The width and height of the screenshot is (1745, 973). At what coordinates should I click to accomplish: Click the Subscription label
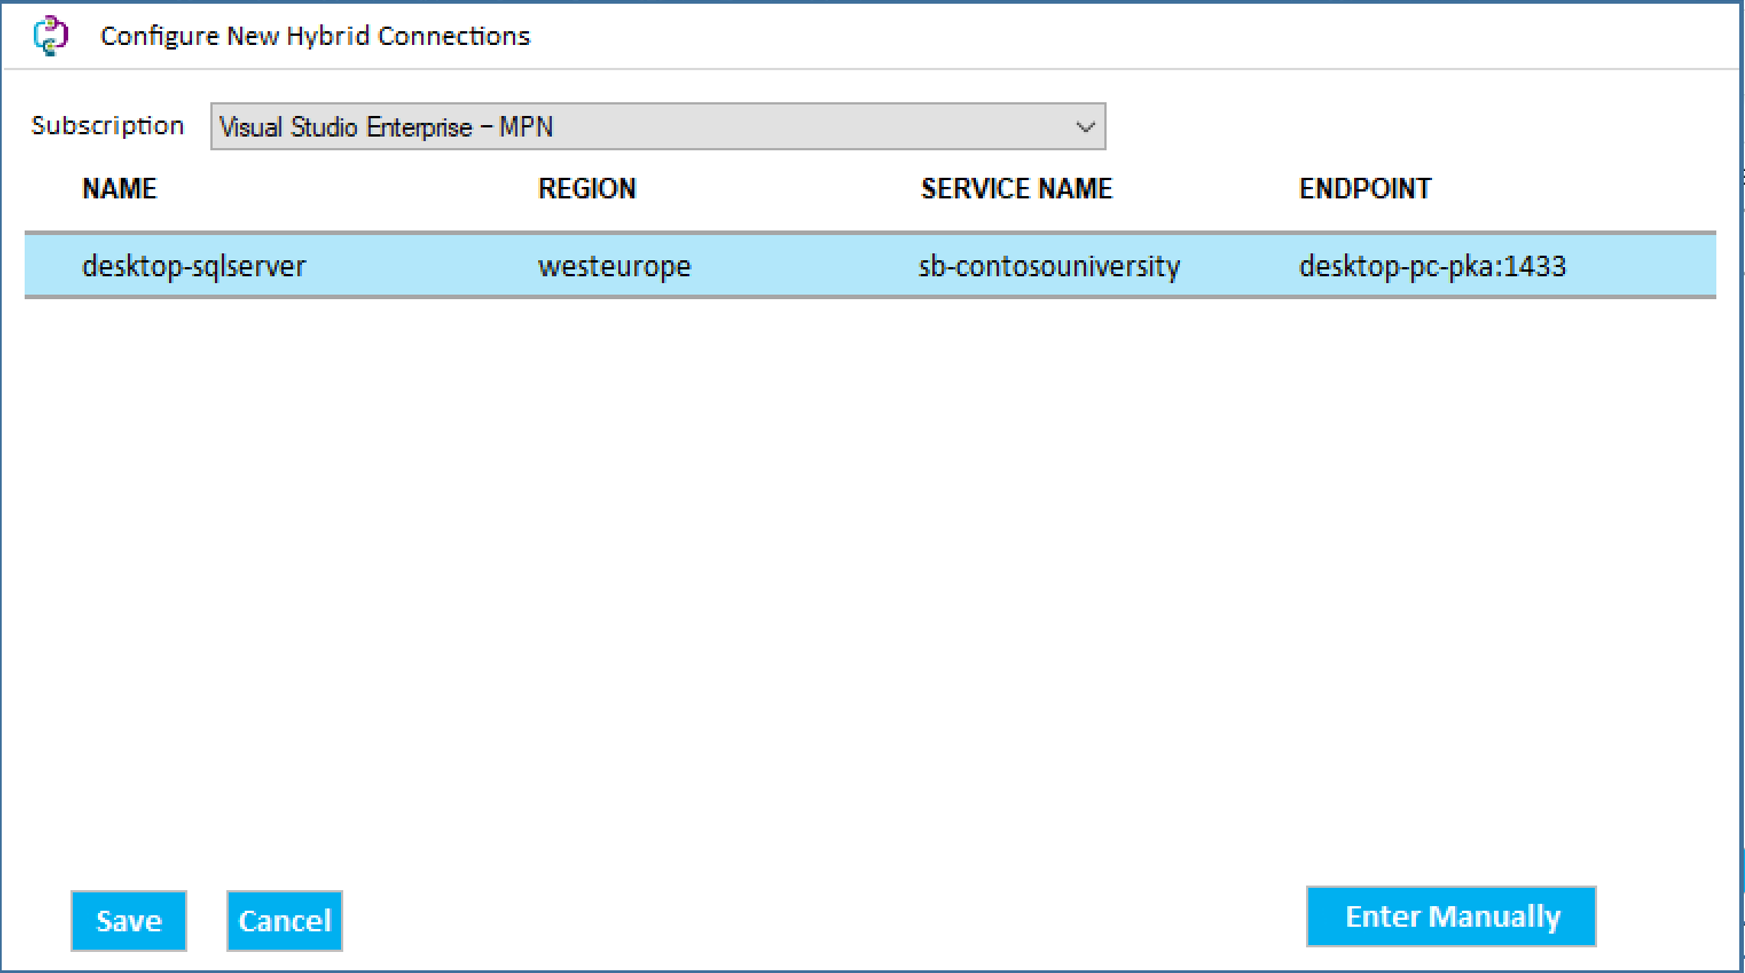[108, 124]
